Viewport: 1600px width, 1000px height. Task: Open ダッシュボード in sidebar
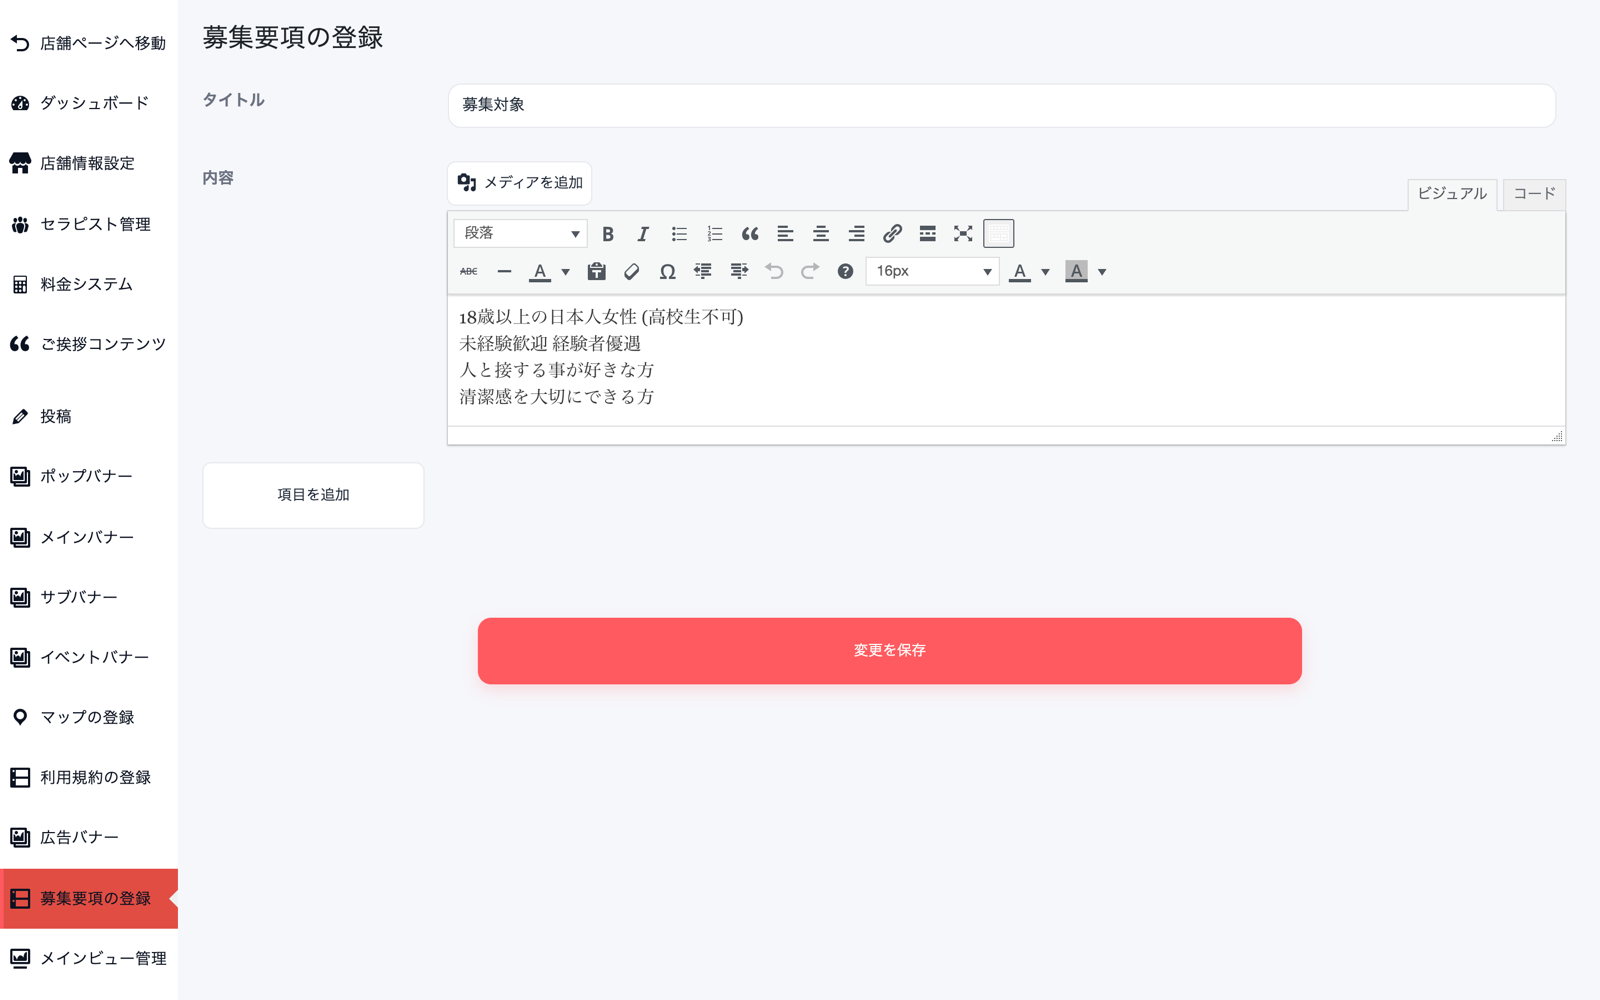89,103
